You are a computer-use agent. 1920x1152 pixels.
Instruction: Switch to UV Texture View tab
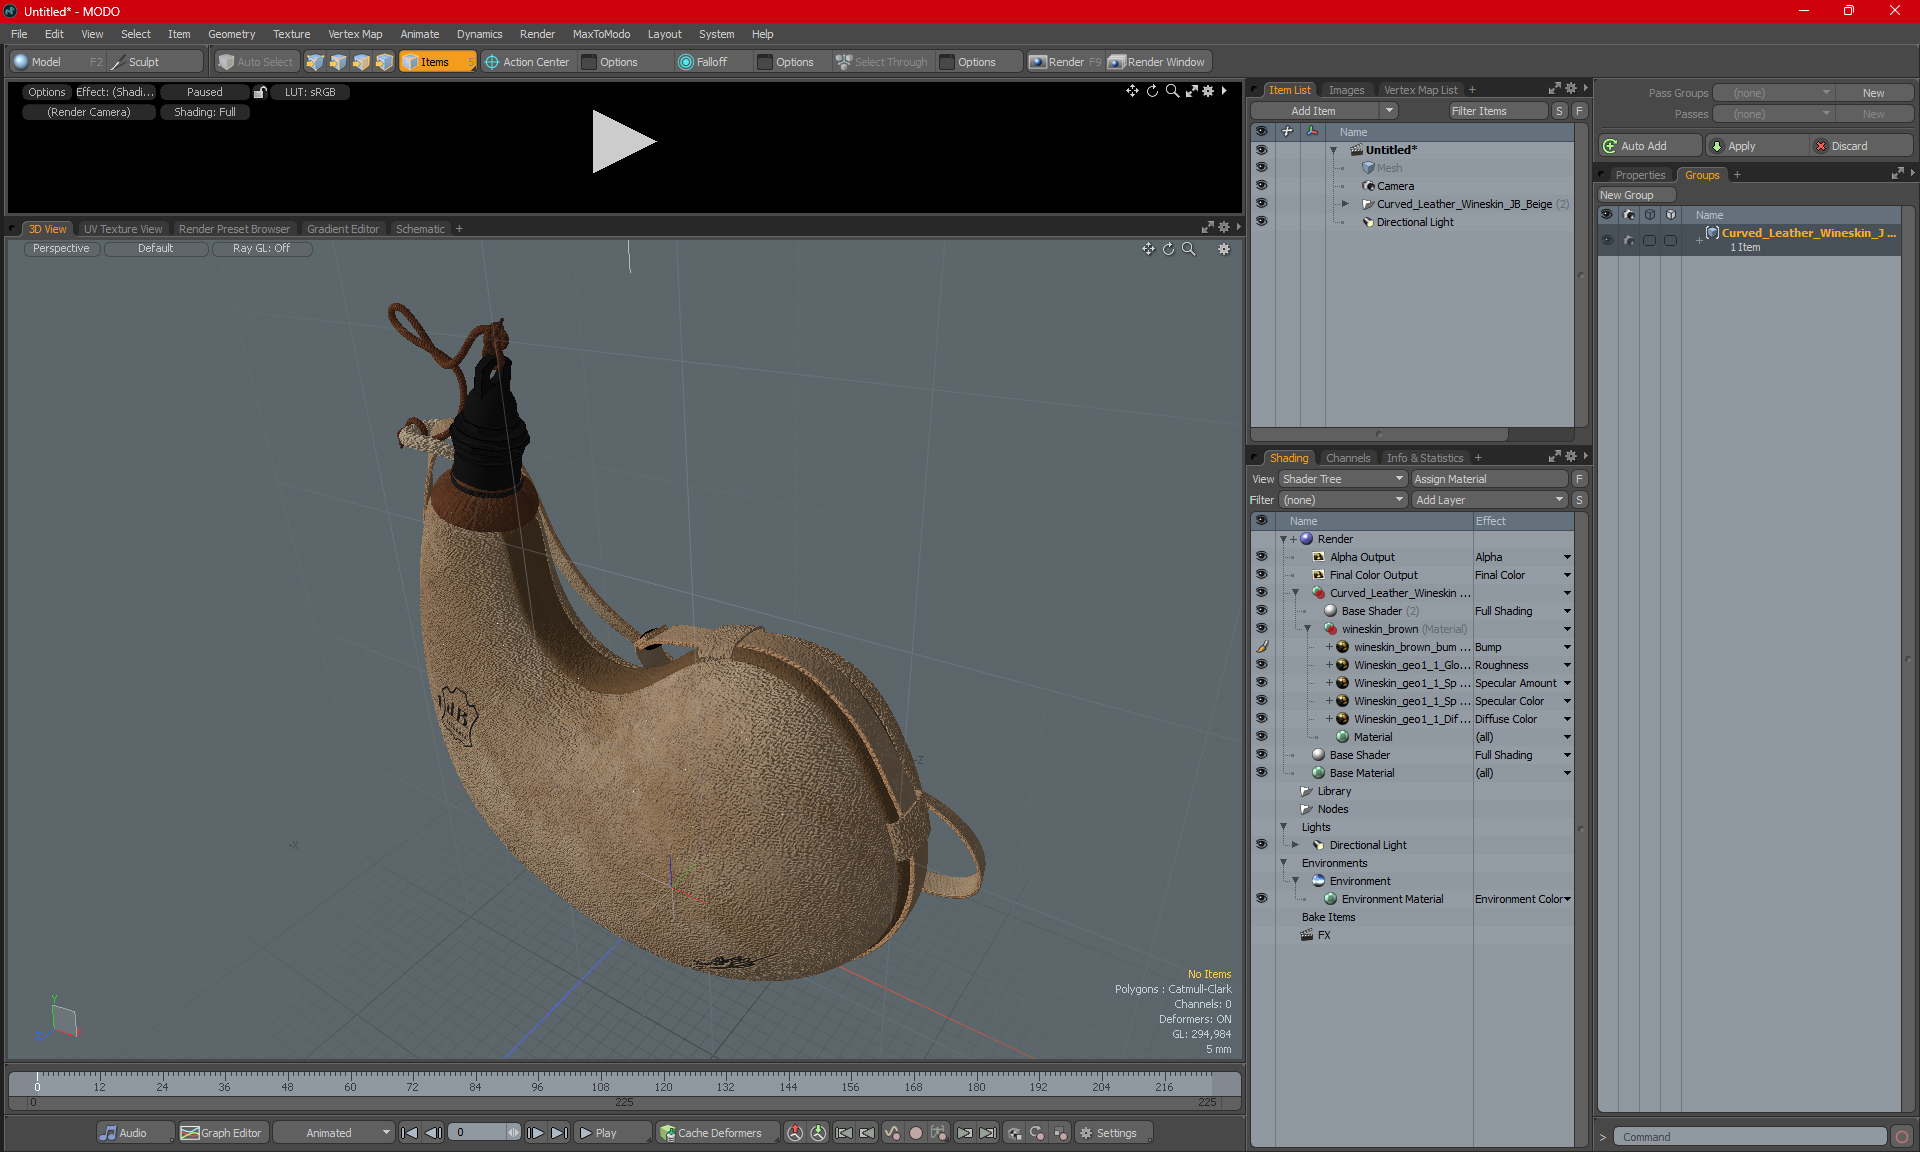pyautogui.click(x=122, y=229)
